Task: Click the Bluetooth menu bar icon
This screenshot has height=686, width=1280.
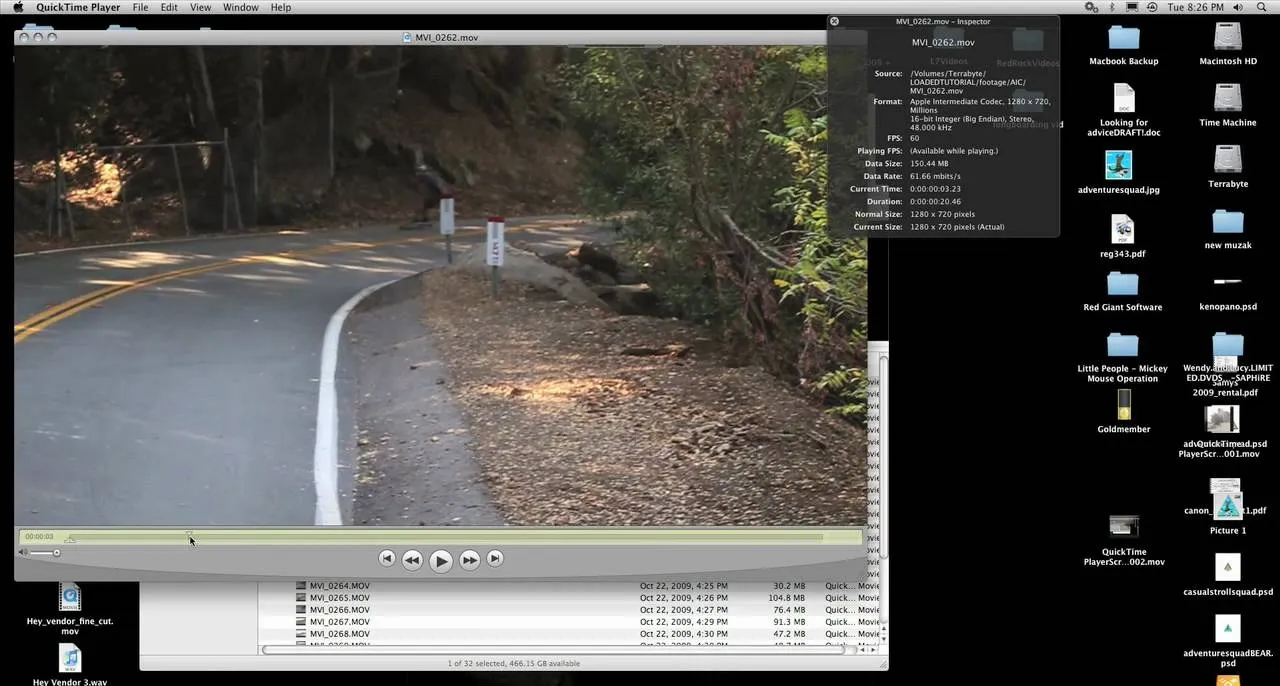Action: [1112, 7]
